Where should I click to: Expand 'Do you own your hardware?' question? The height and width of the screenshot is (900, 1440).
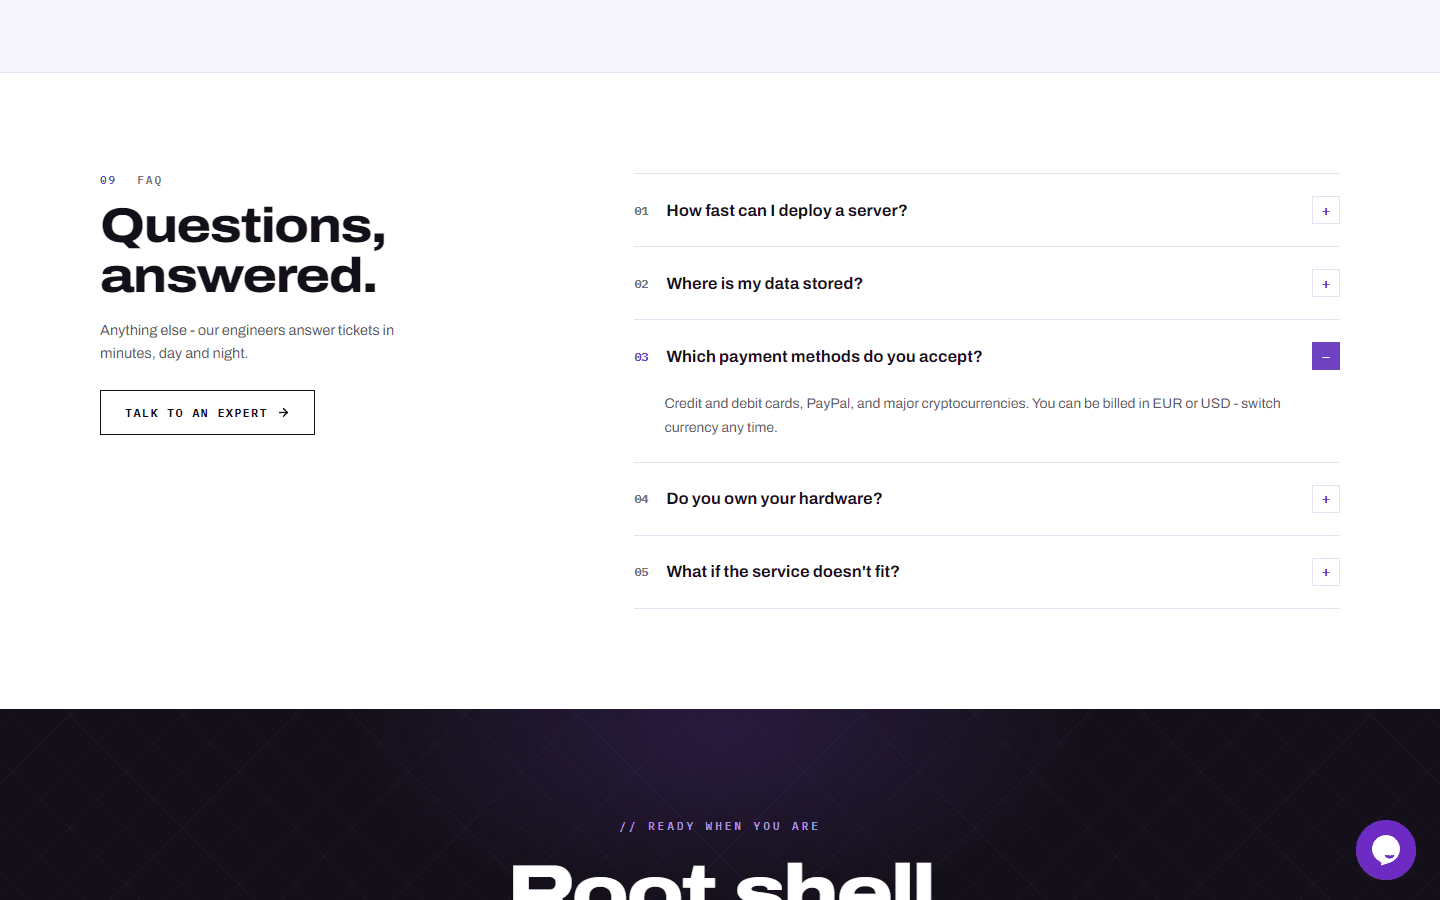click(986, 499)
